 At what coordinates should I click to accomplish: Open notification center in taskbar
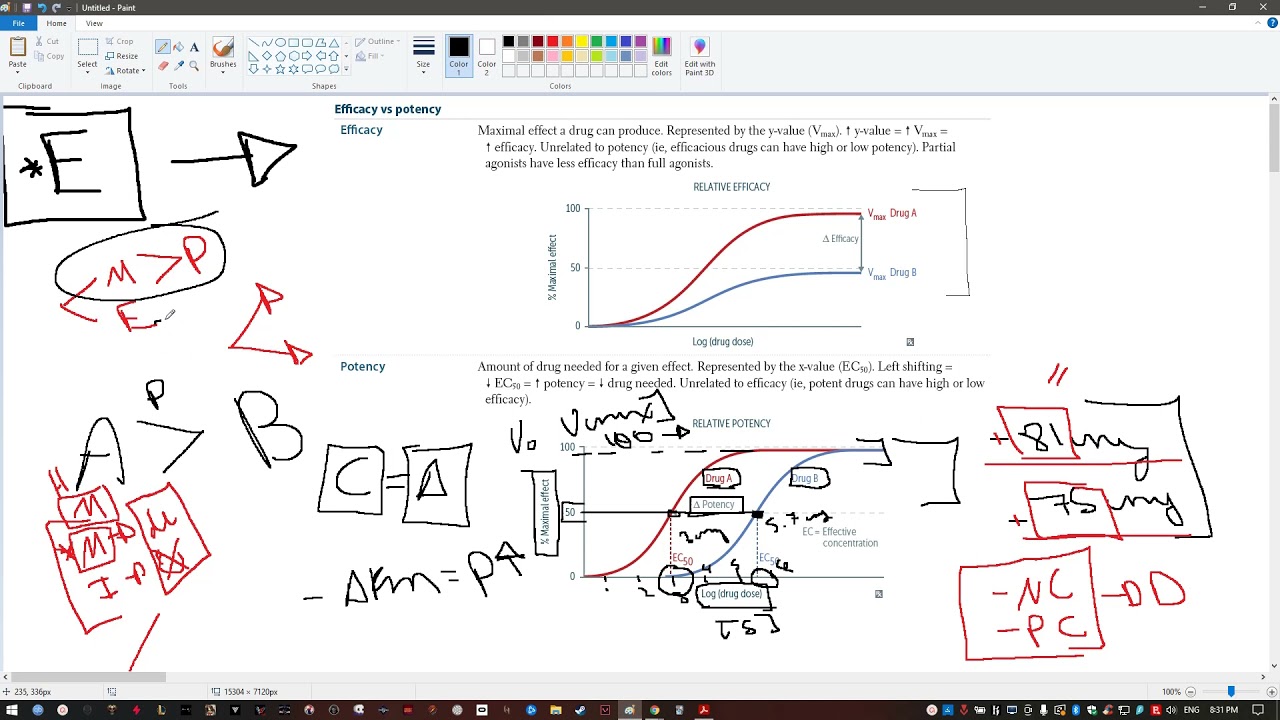(1258, 710)
